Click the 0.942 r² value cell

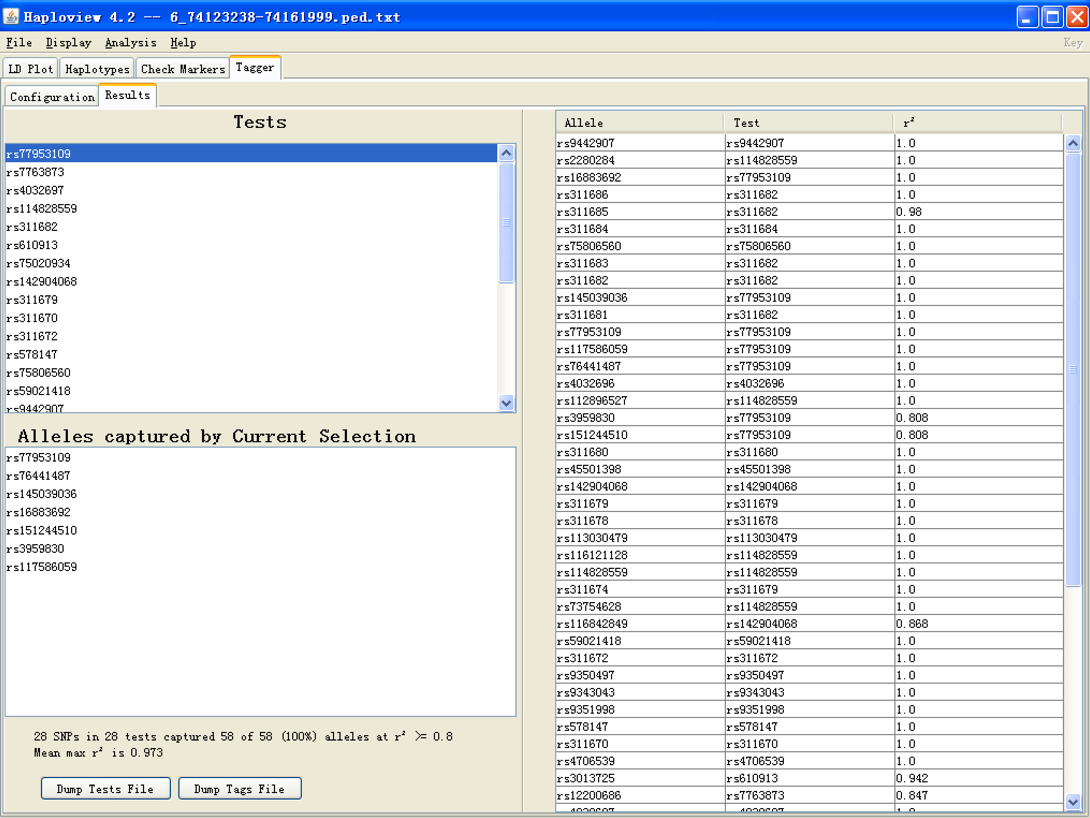tap(979, 778)
